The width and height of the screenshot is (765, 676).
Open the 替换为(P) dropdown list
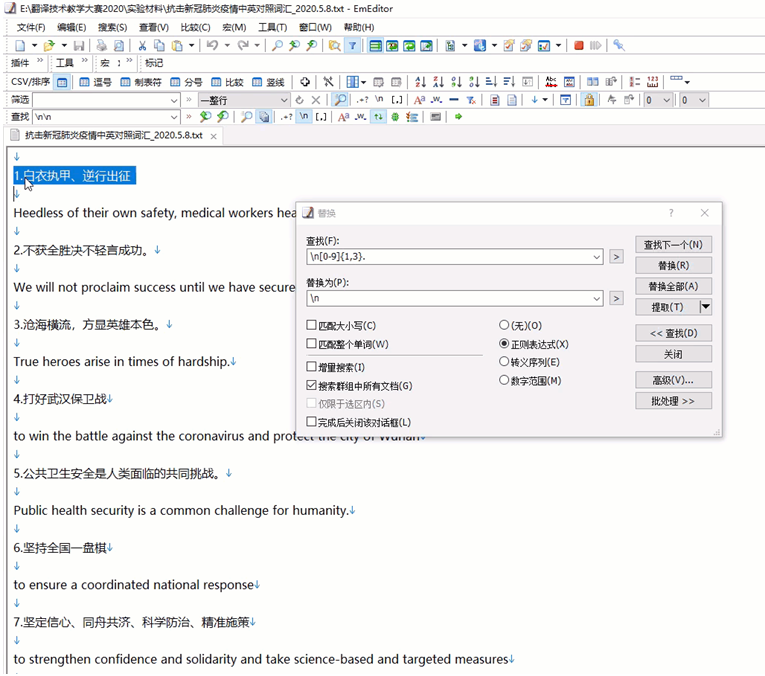[597, 299]
